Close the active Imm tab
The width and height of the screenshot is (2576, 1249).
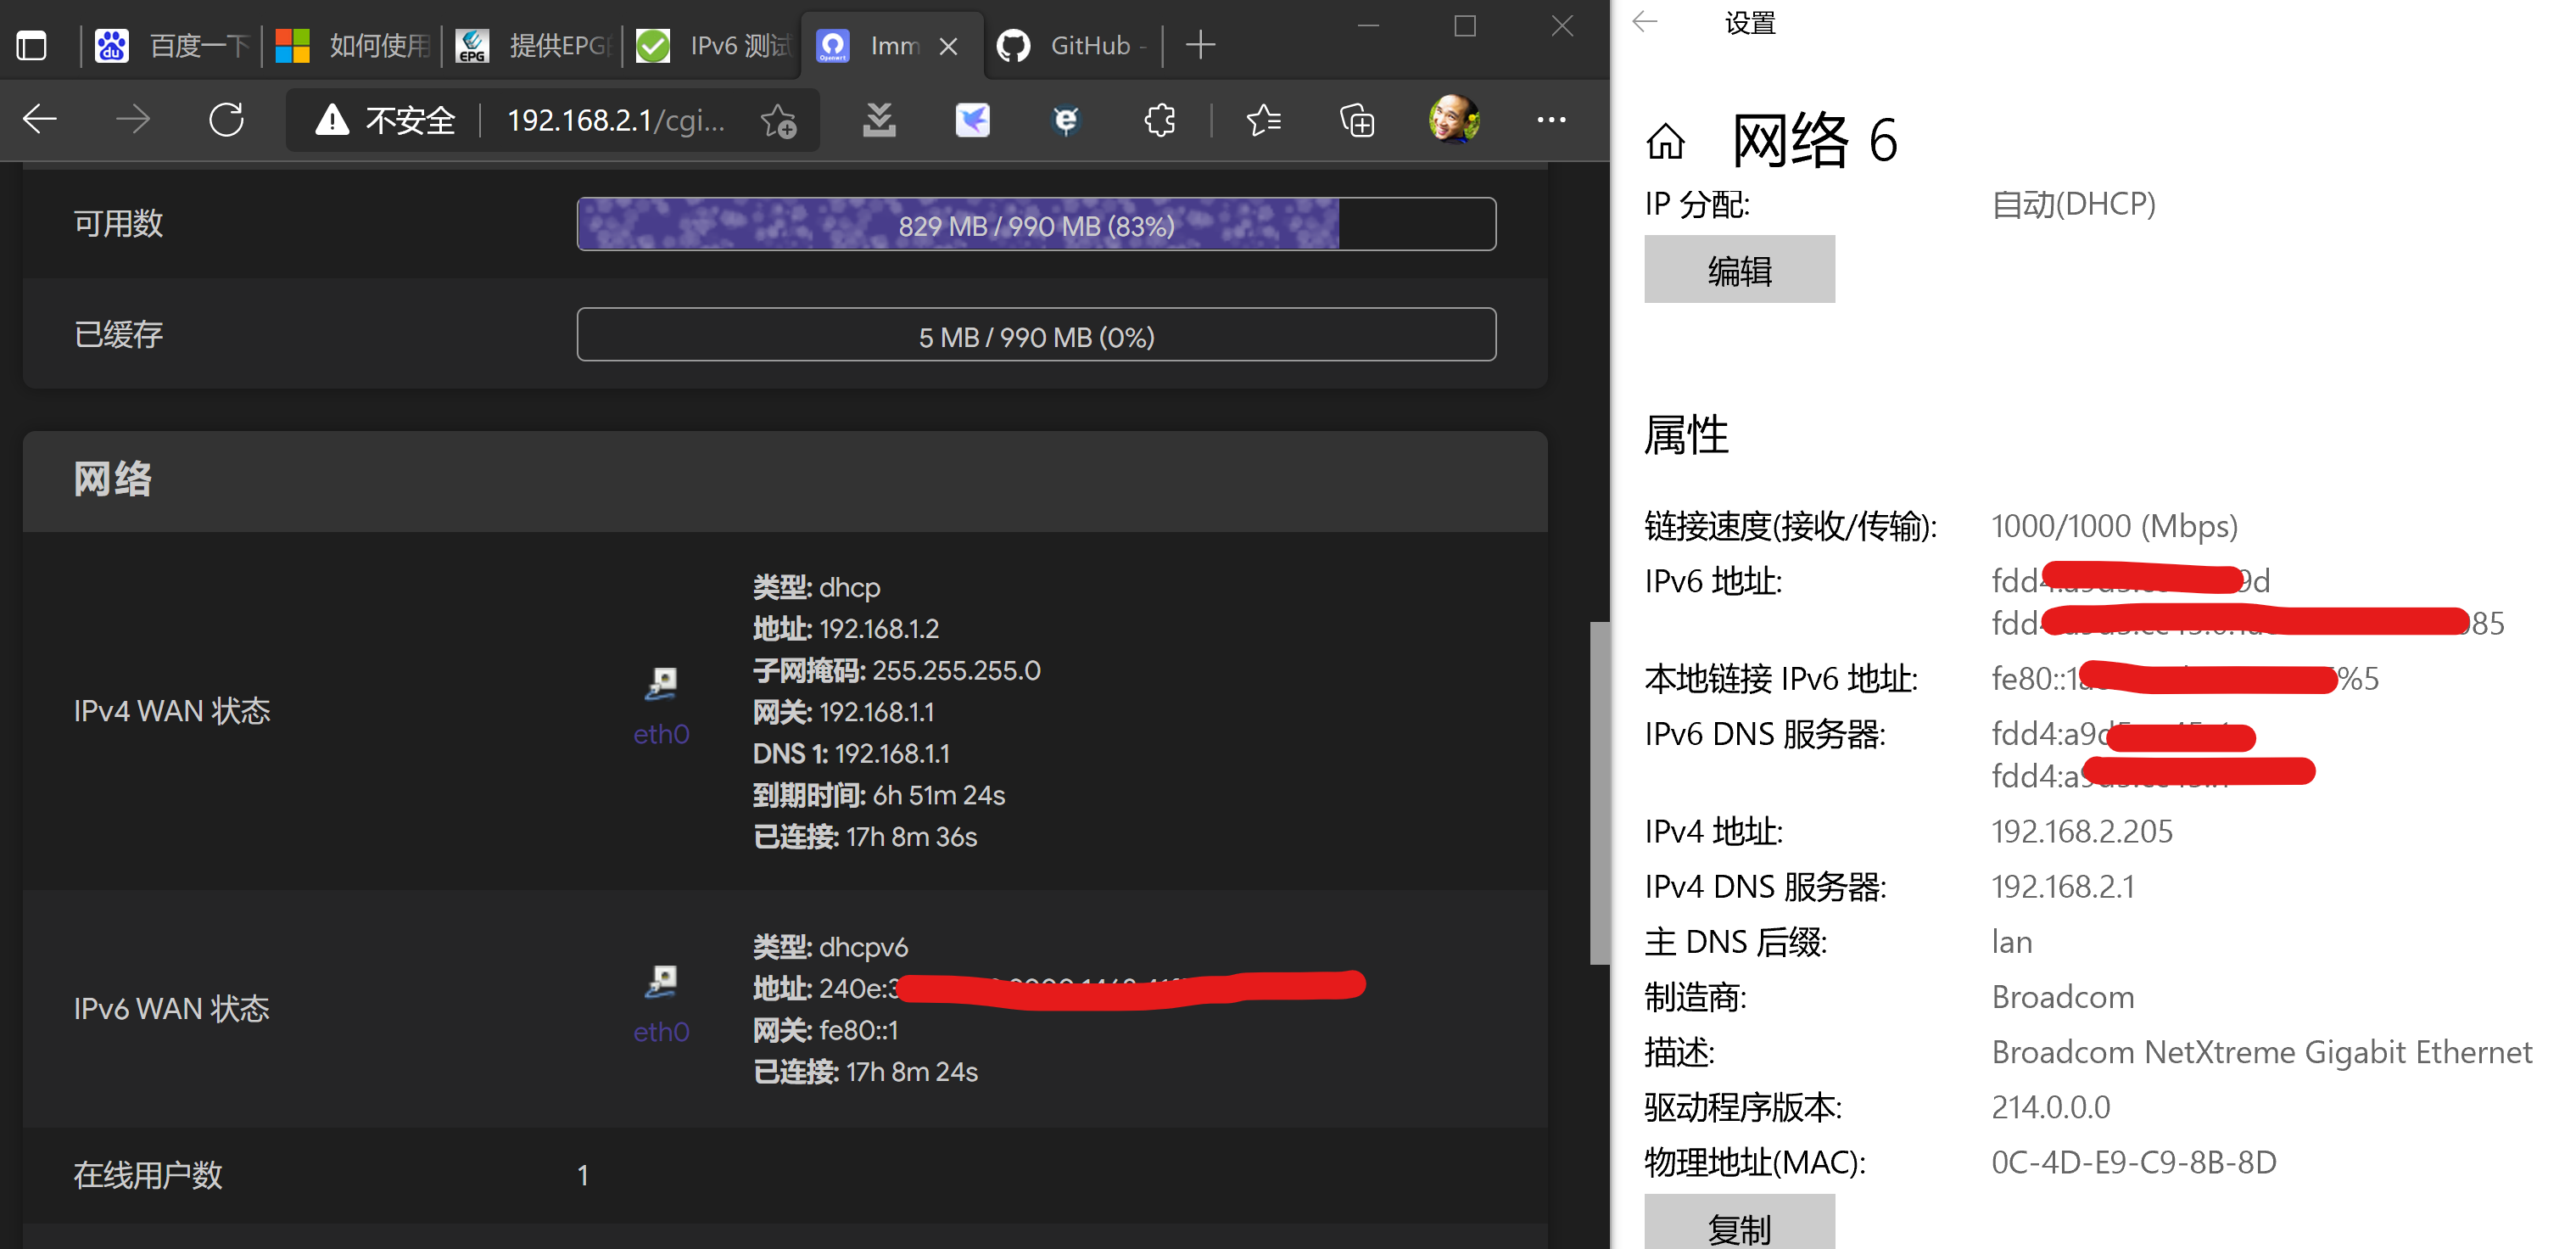[x=949, y=46]
